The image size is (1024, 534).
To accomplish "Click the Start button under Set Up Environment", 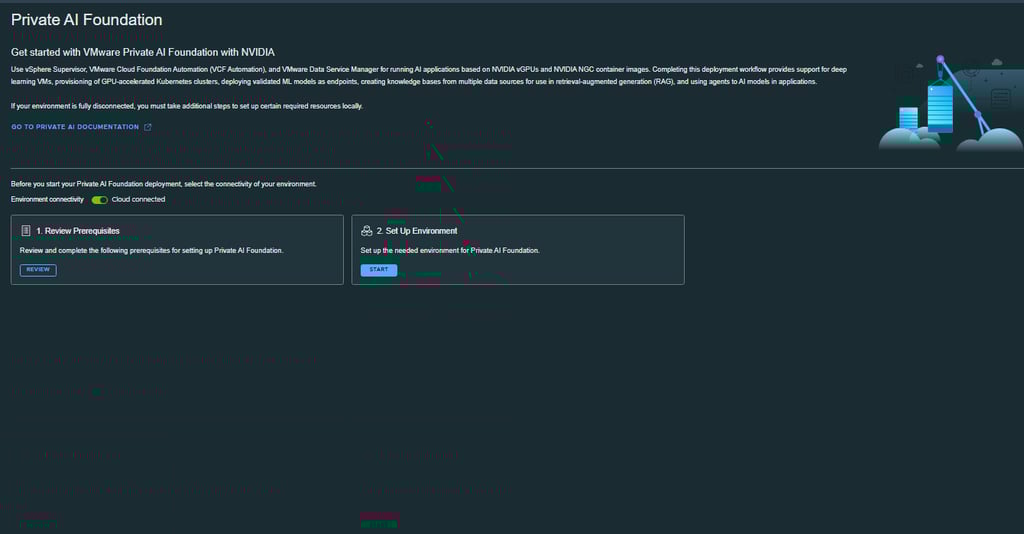I will (x=379, y=270).
